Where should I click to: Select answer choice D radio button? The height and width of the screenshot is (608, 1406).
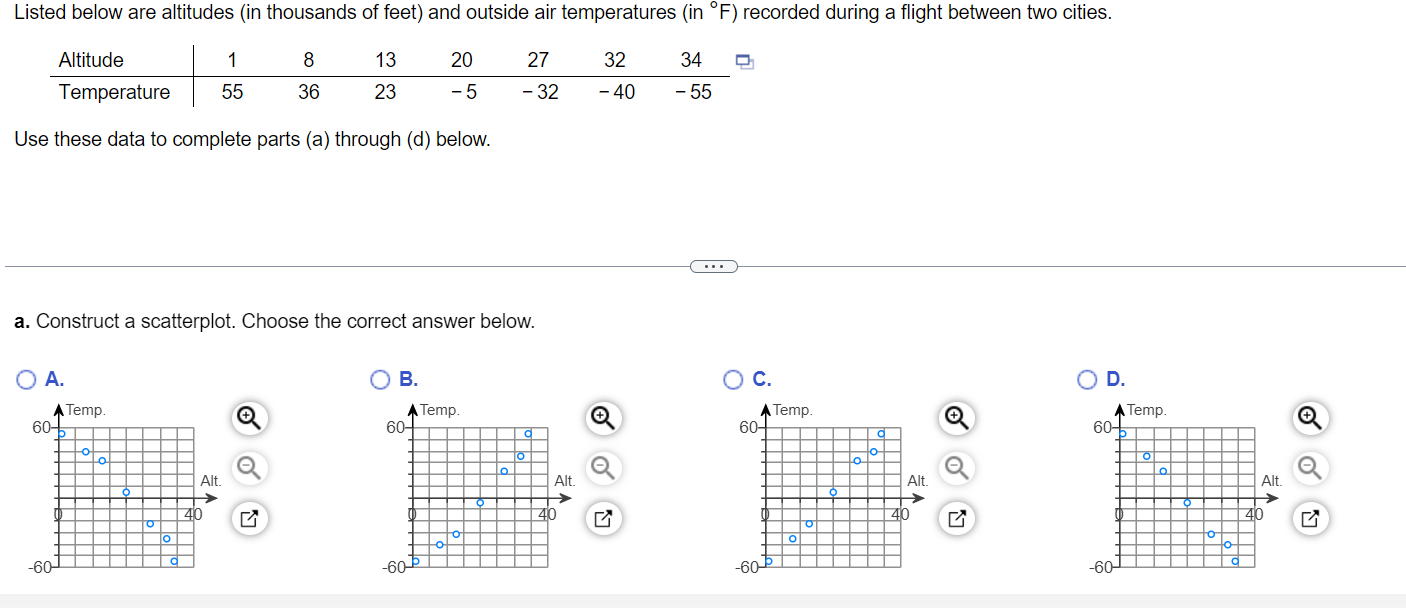(x=1087, y=379)
